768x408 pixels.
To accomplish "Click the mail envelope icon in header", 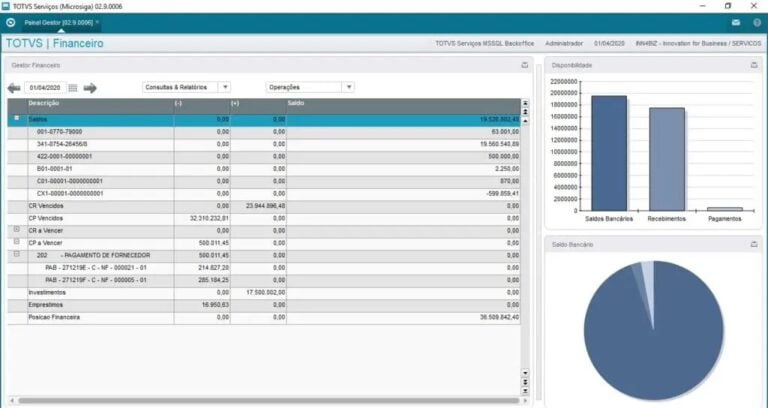I will click(x=735, y=21).
